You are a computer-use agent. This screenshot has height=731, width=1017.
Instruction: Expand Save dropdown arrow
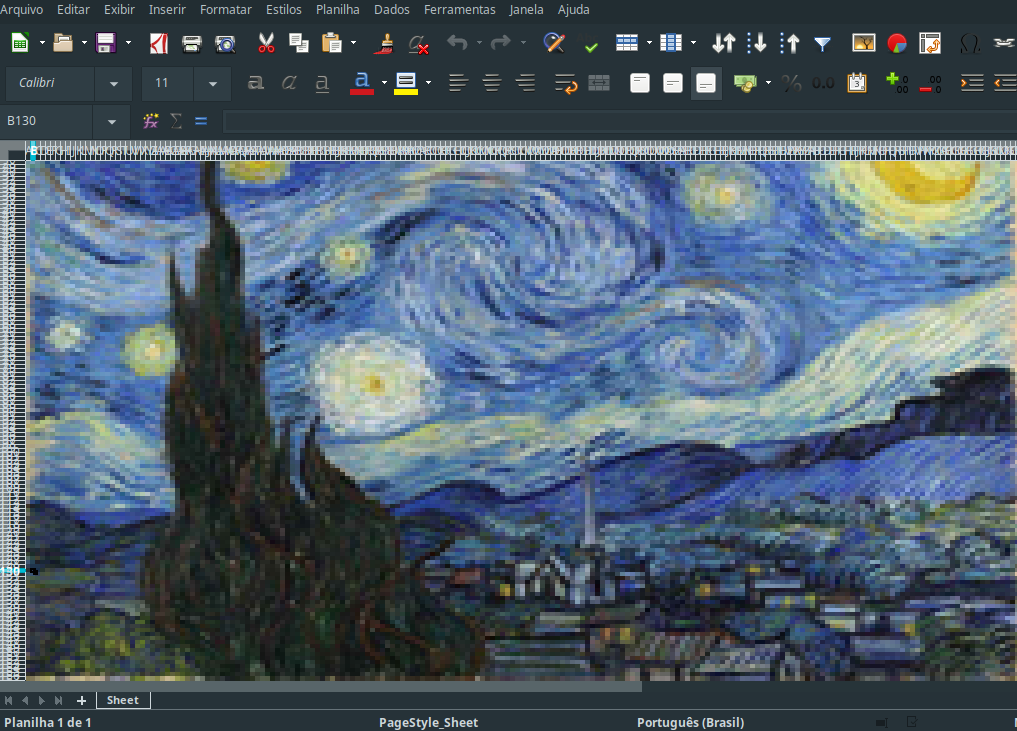pyautogui.click(x=128, y=43)
